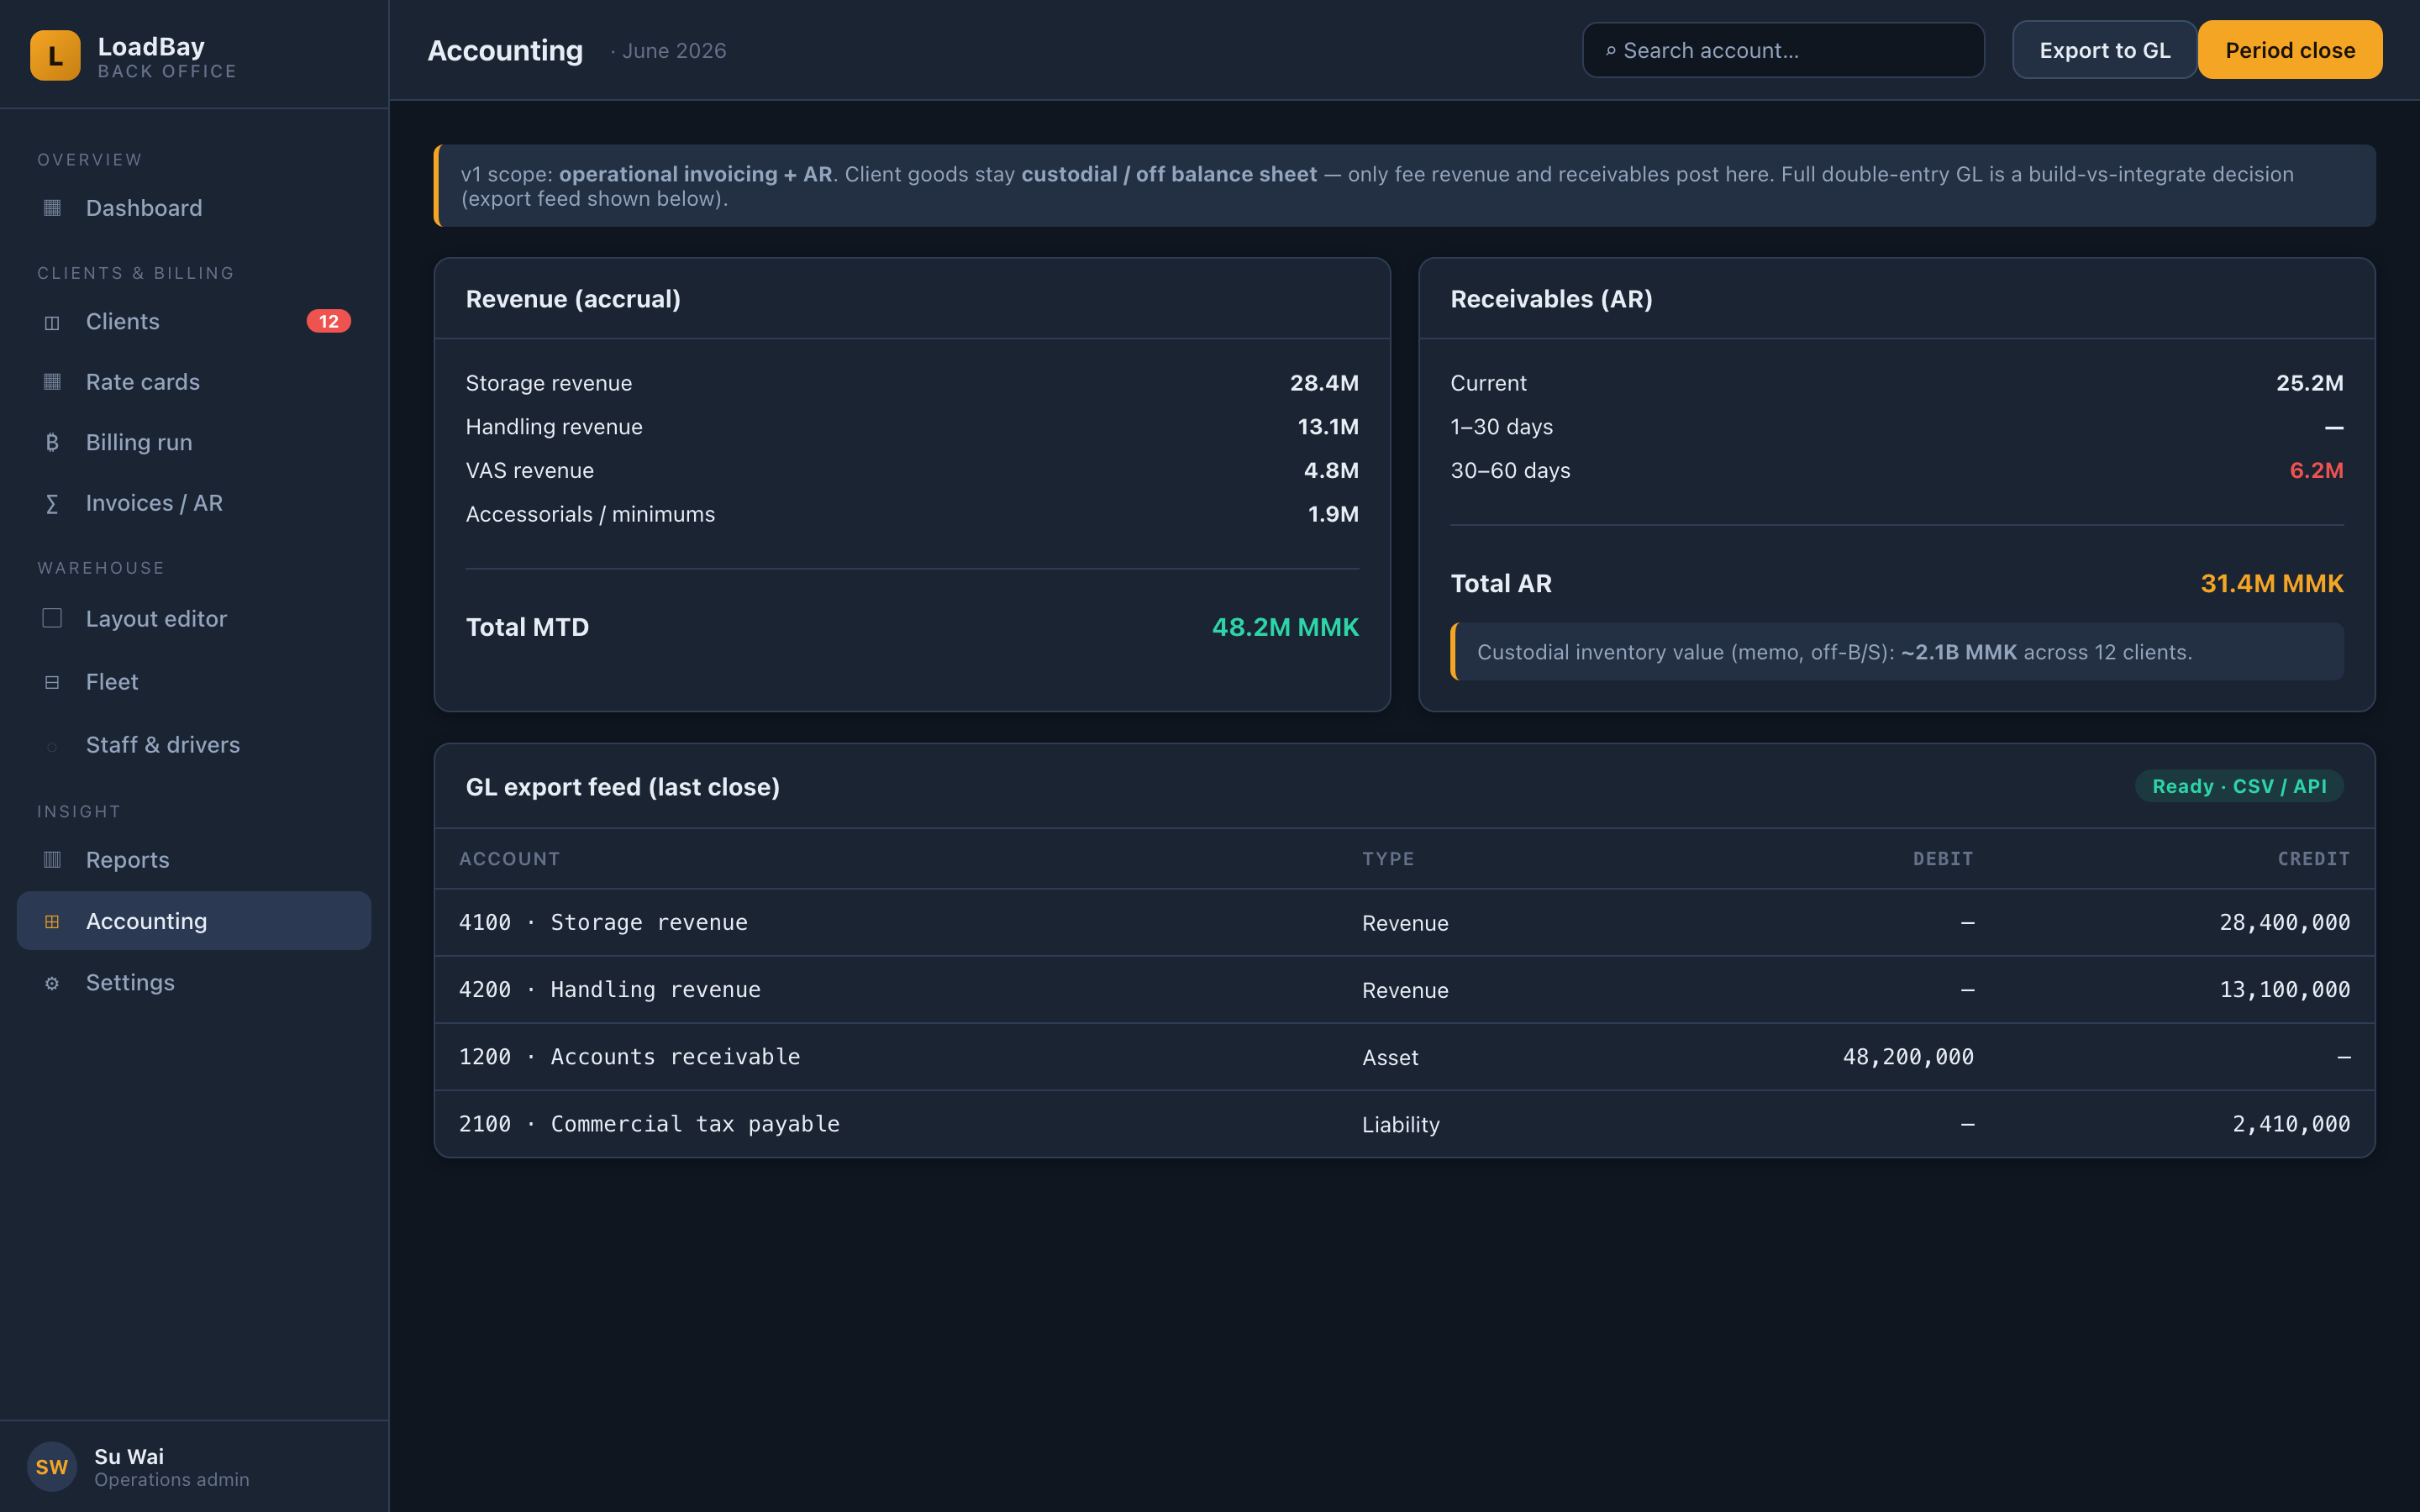Screen dimensions: 2420x1512
Task: Select the 2100 · Commercial tax payable row
Action: (1404, 1123)
